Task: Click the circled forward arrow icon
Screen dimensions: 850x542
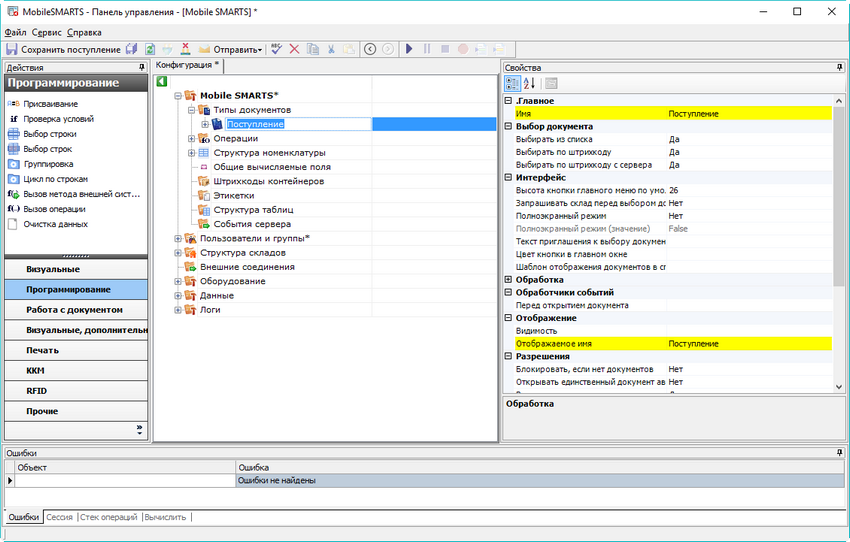Action: pyautogui.click(x=388, y=49)
